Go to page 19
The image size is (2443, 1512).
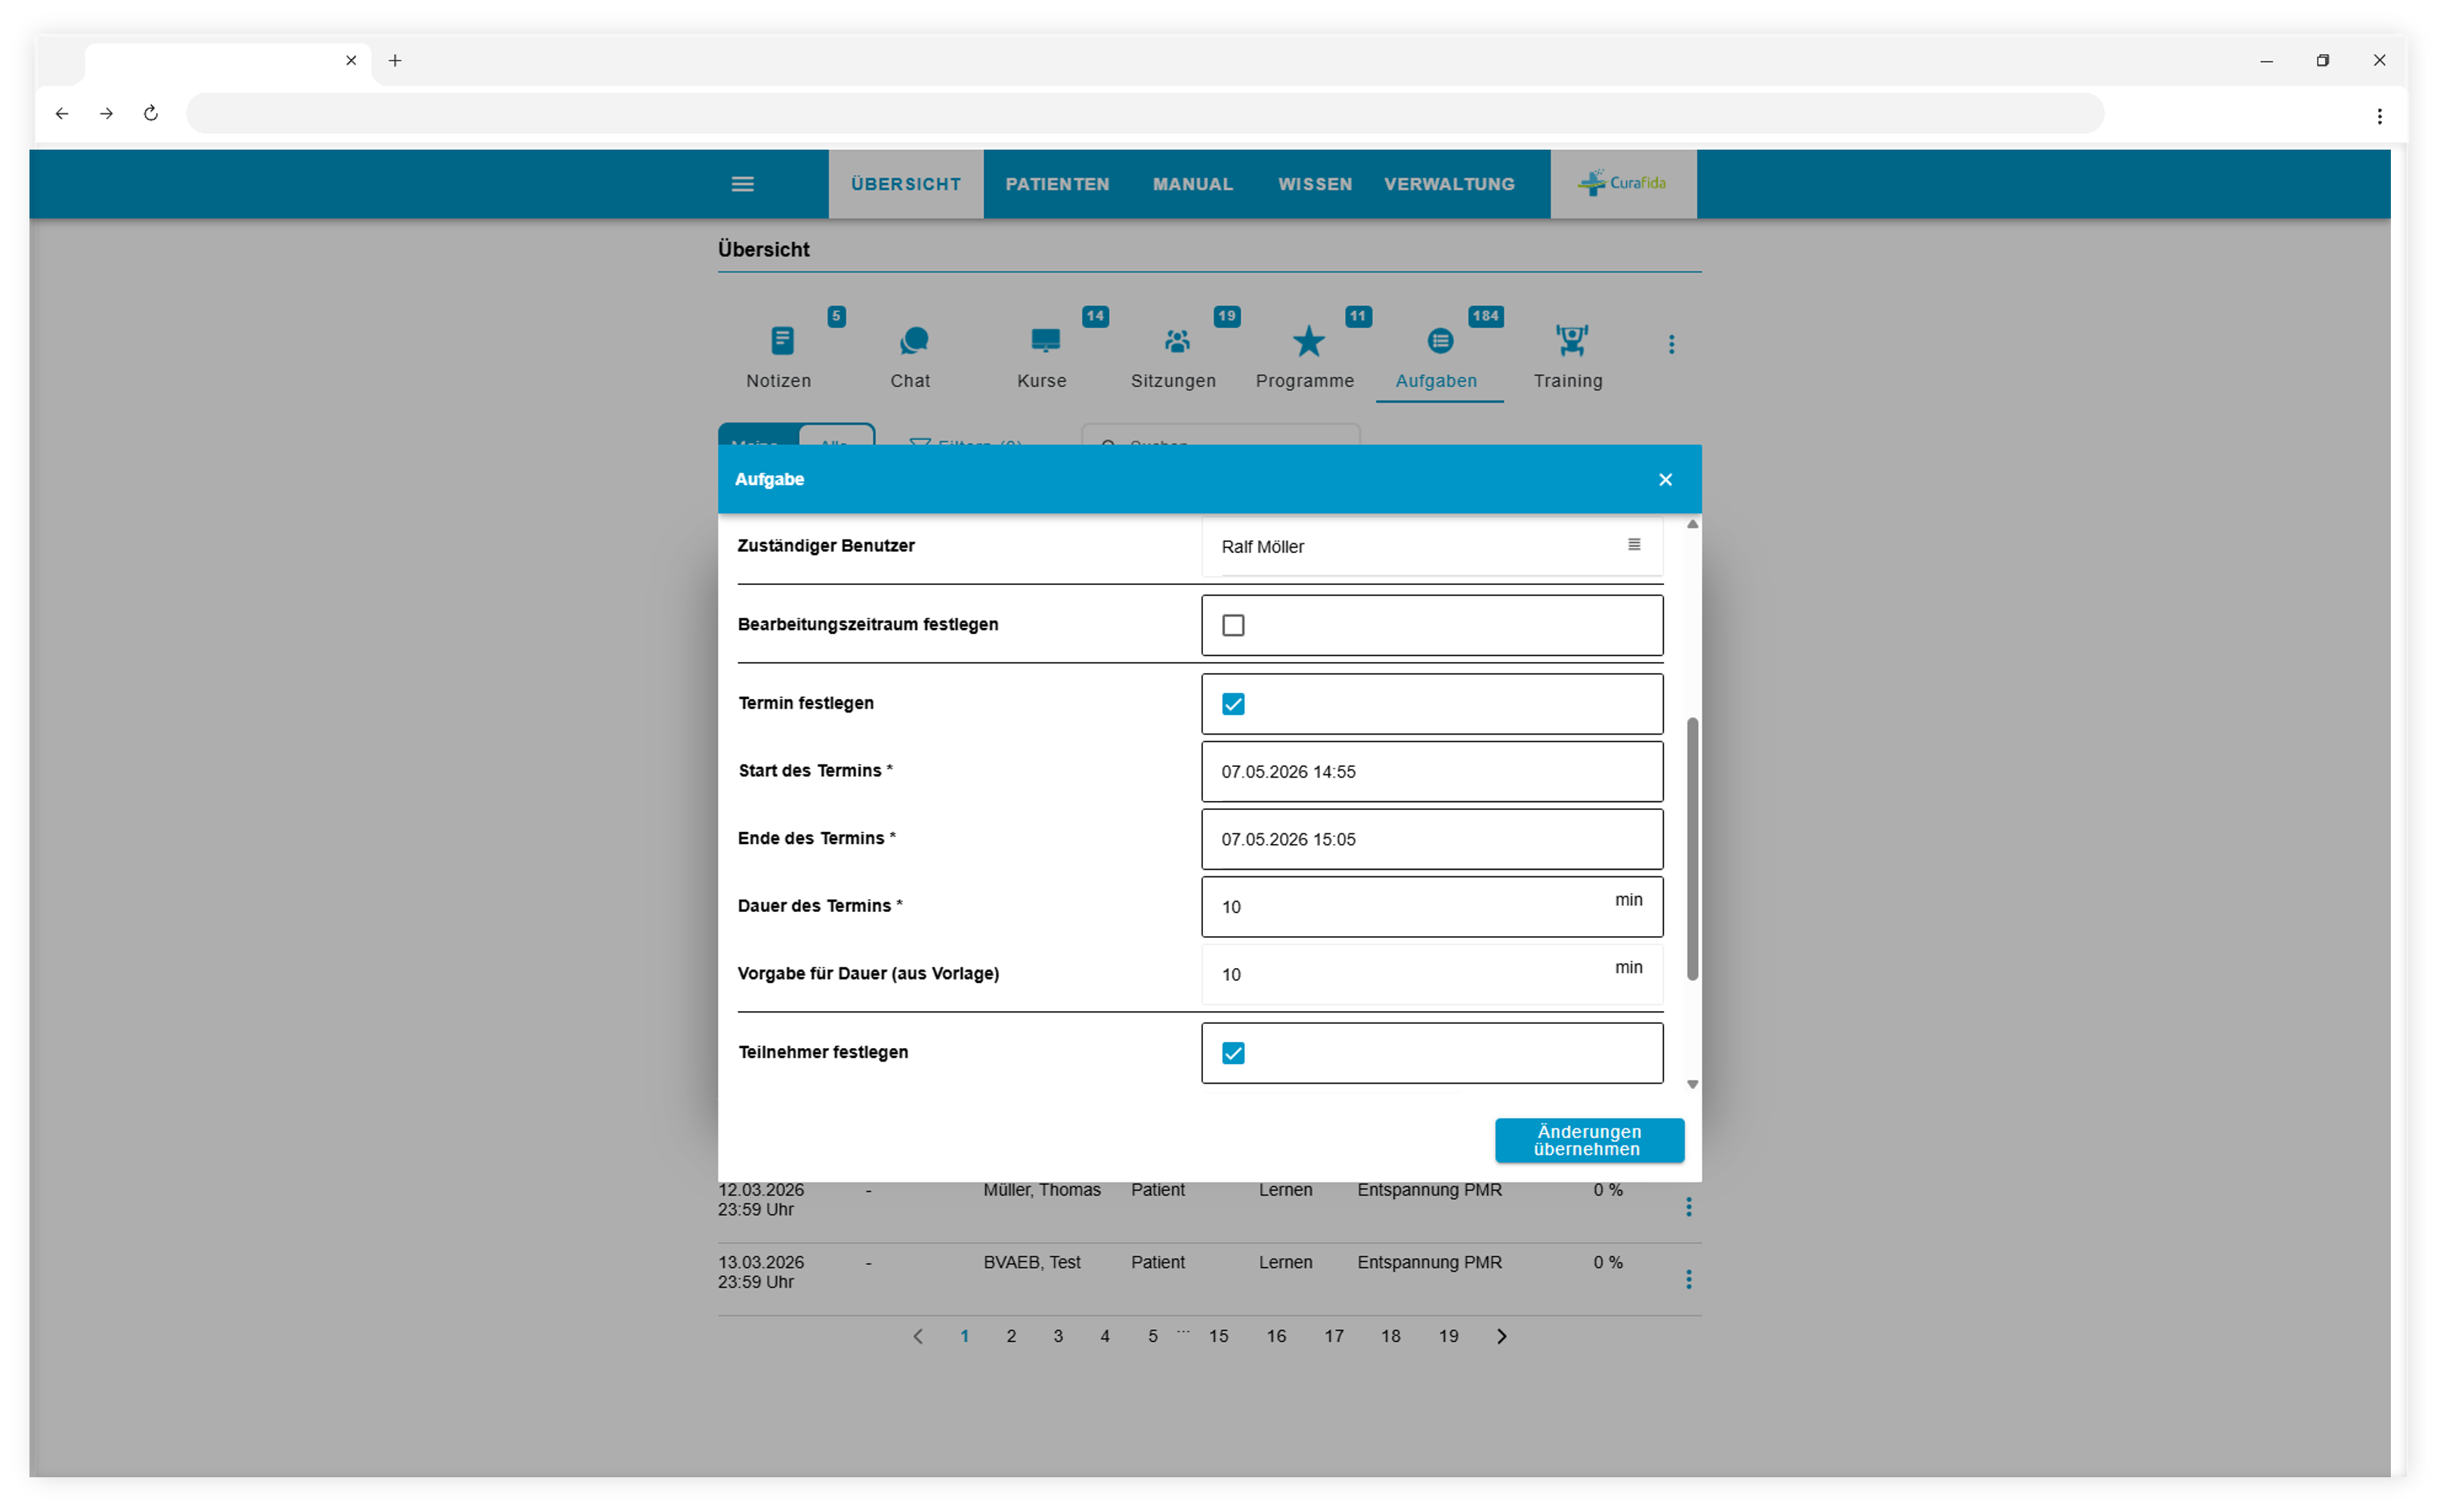coord(1448,1336)
